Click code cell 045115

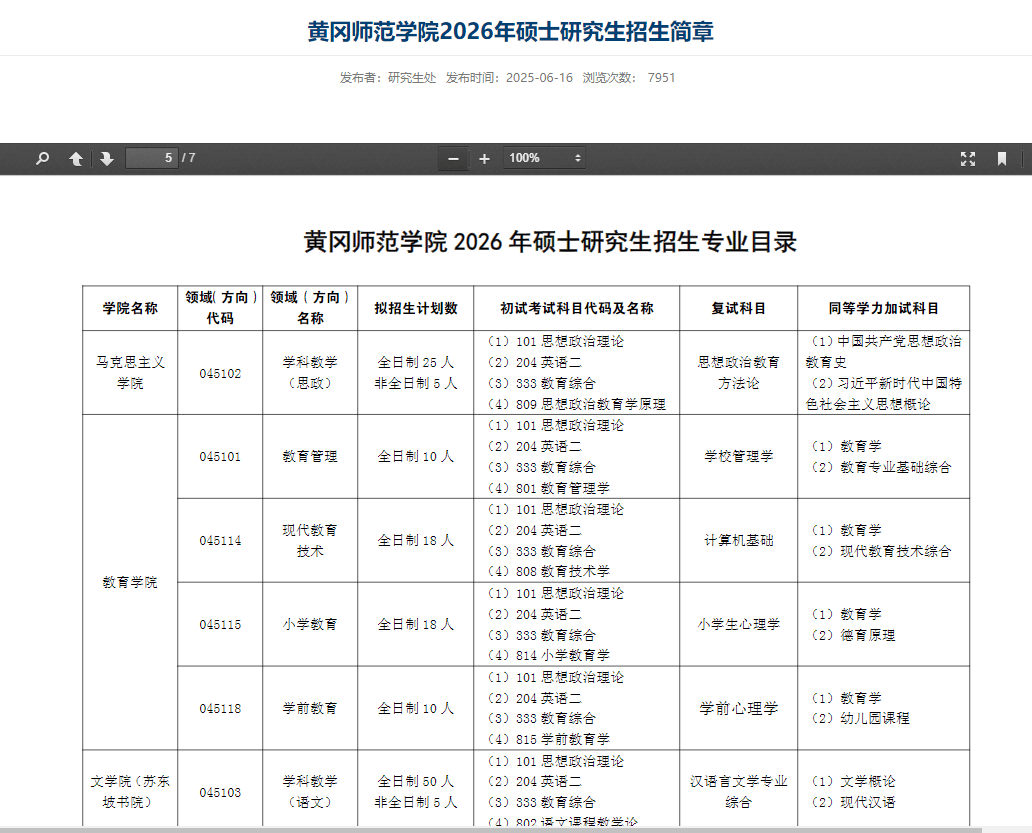[x=220, y=624]
